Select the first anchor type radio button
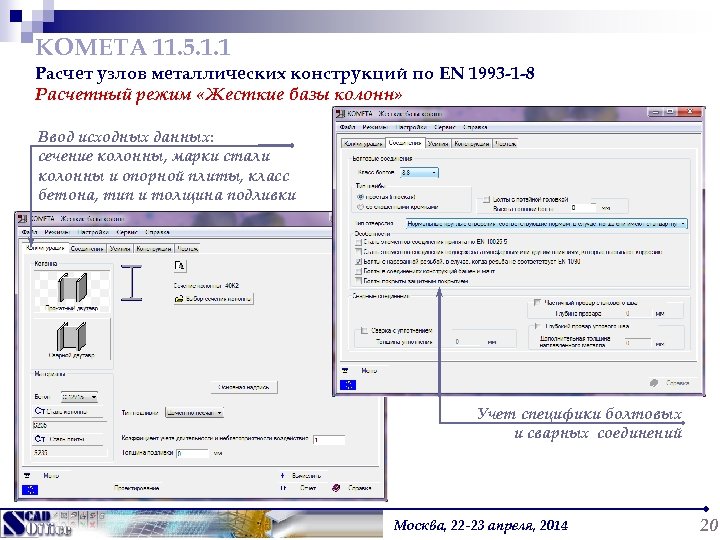 [360, 197]
